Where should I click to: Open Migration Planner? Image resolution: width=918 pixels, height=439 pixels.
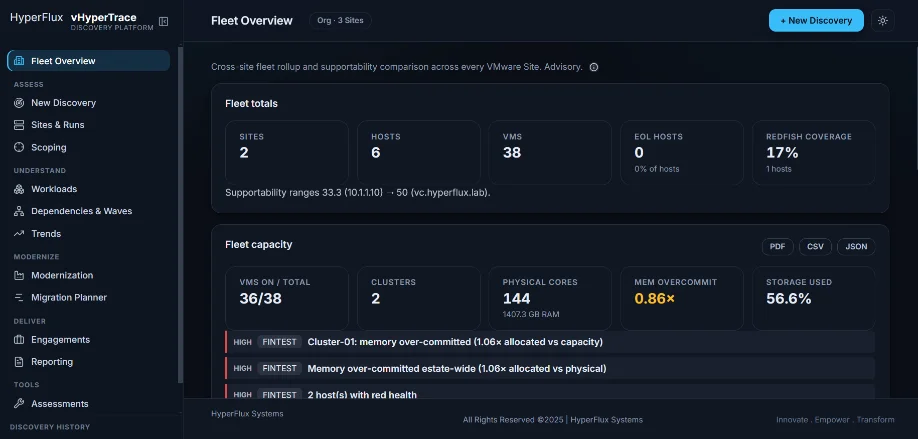tap(89, 297)
